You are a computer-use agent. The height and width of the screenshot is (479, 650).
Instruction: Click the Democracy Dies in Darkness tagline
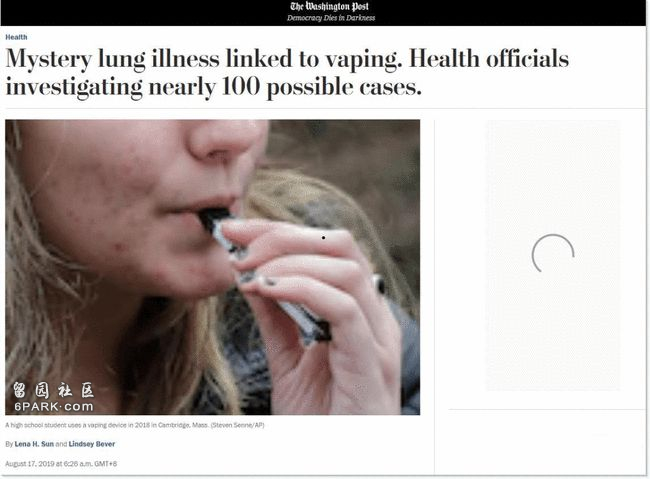point(331,18)
